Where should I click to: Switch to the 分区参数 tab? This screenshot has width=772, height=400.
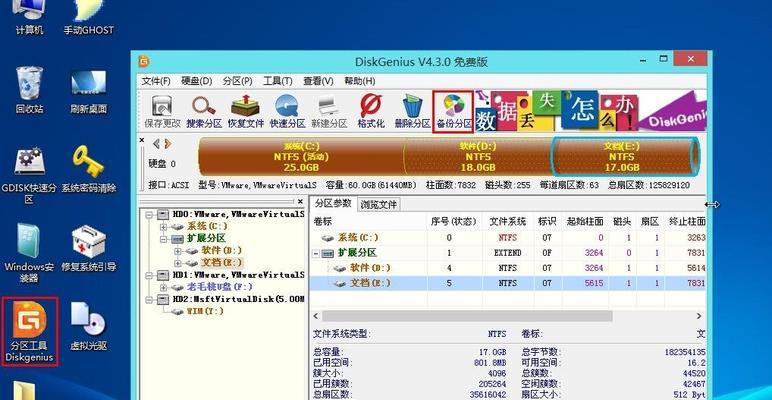point(333,203)
